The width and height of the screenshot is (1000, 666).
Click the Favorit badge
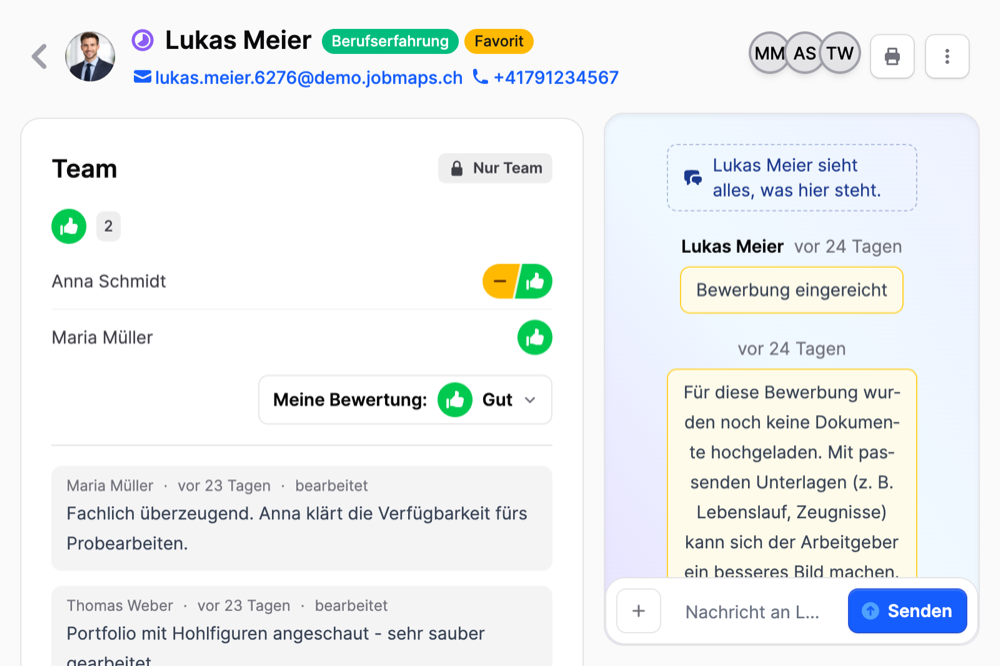tap(499, 41)
